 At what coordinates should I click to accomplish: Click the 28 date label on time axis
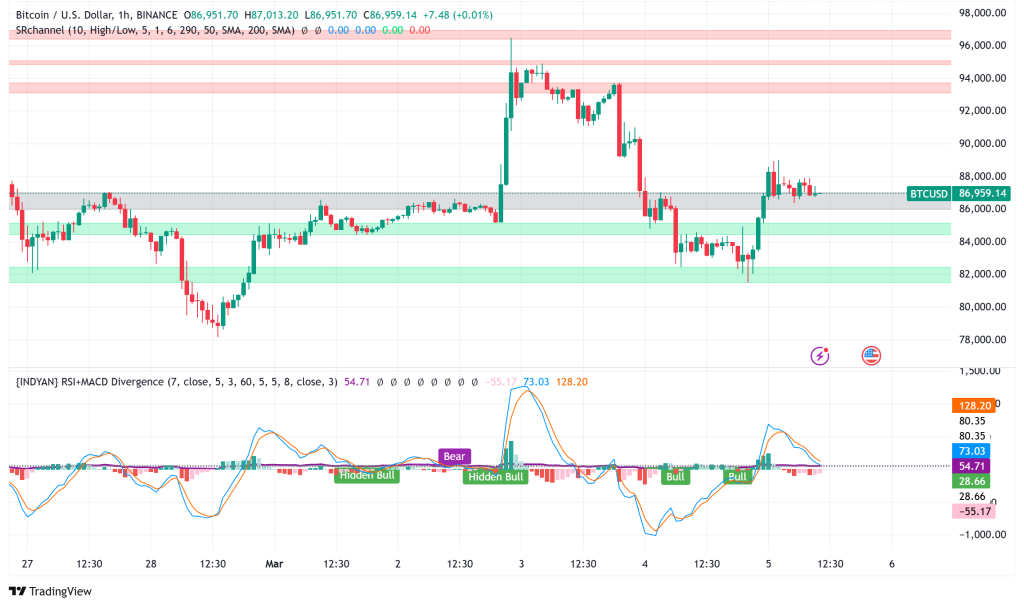pyautogui.click(x=151, y=563)
